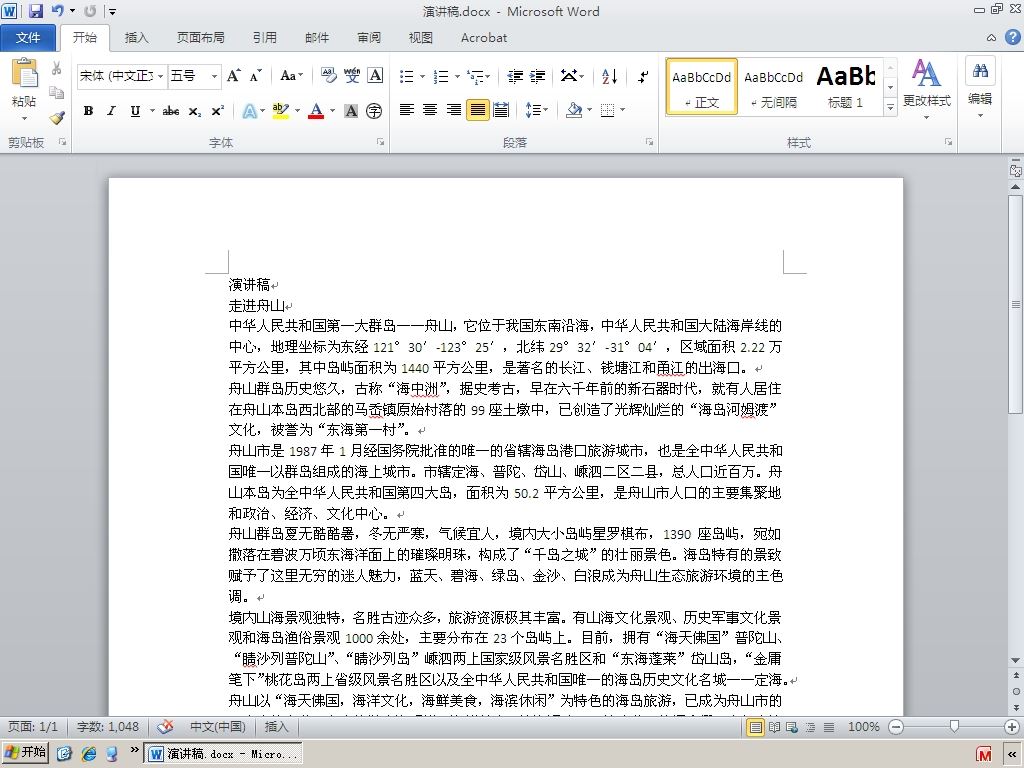Switch to the Acrobat tab

(x=484, y=38)
